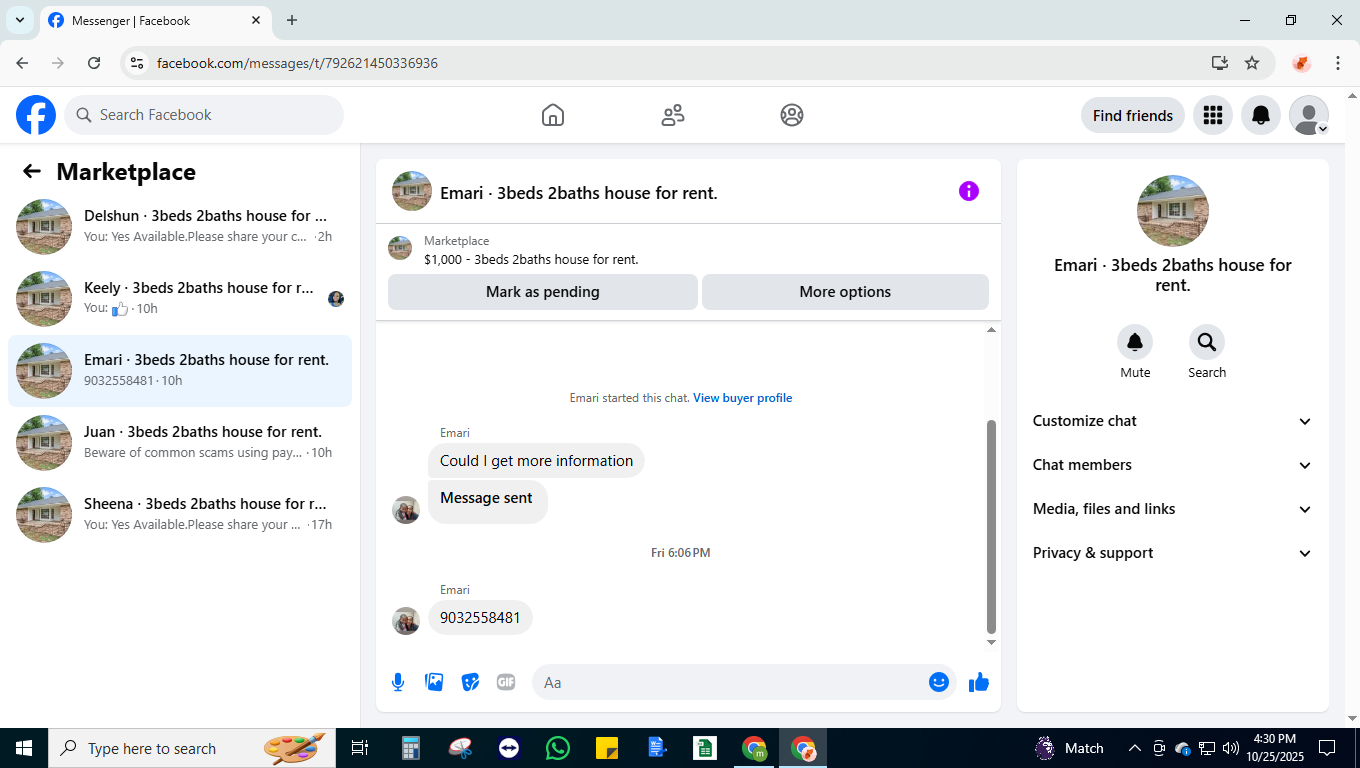The width and height of the screenshot is (1360, 768).
Task: Open the Friends icon in top navigation
Action: click(x=673, y=115)
